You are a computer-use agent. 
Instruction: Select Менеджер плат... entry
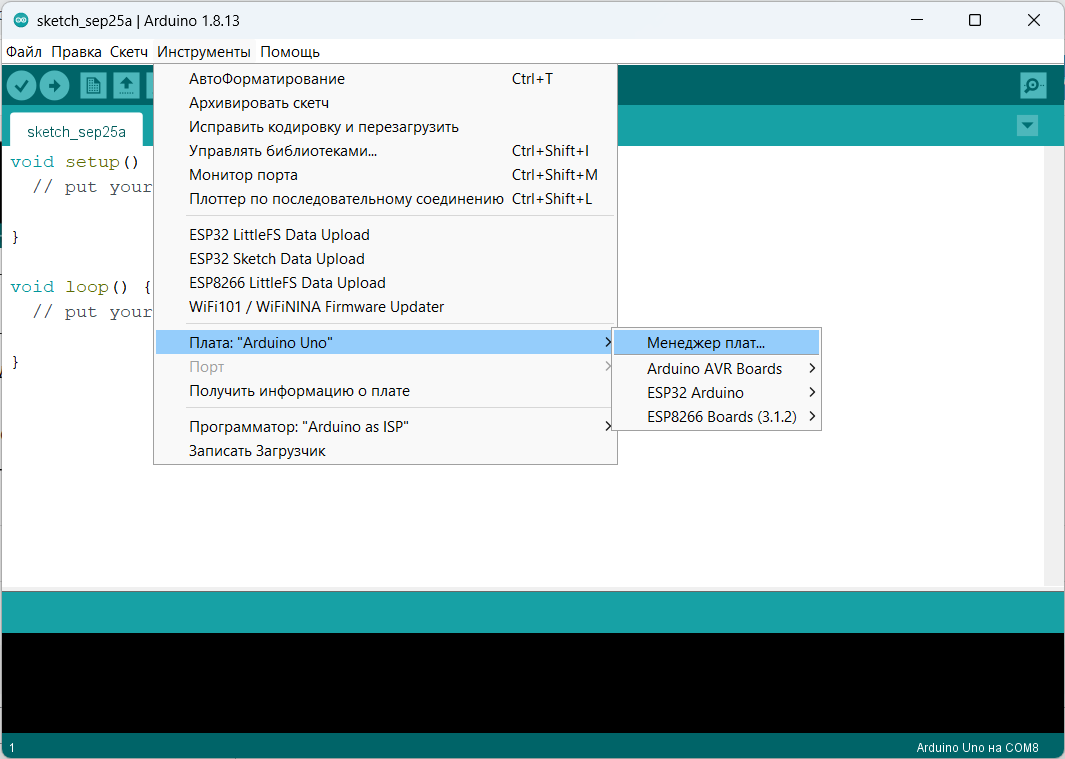click(717, 342)
